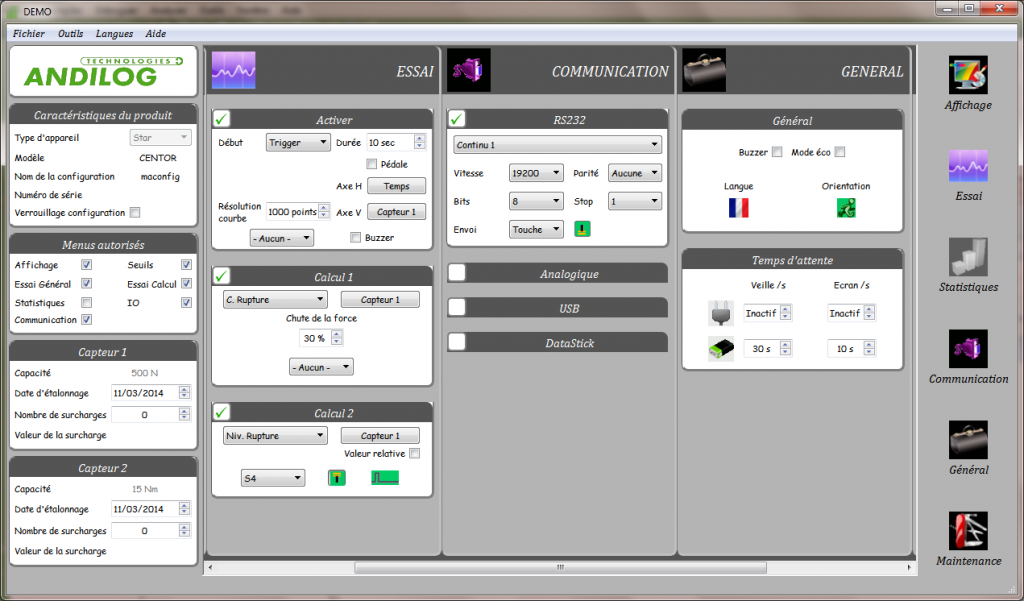Enable the Pédale checkbox

(x=372, y=164)
